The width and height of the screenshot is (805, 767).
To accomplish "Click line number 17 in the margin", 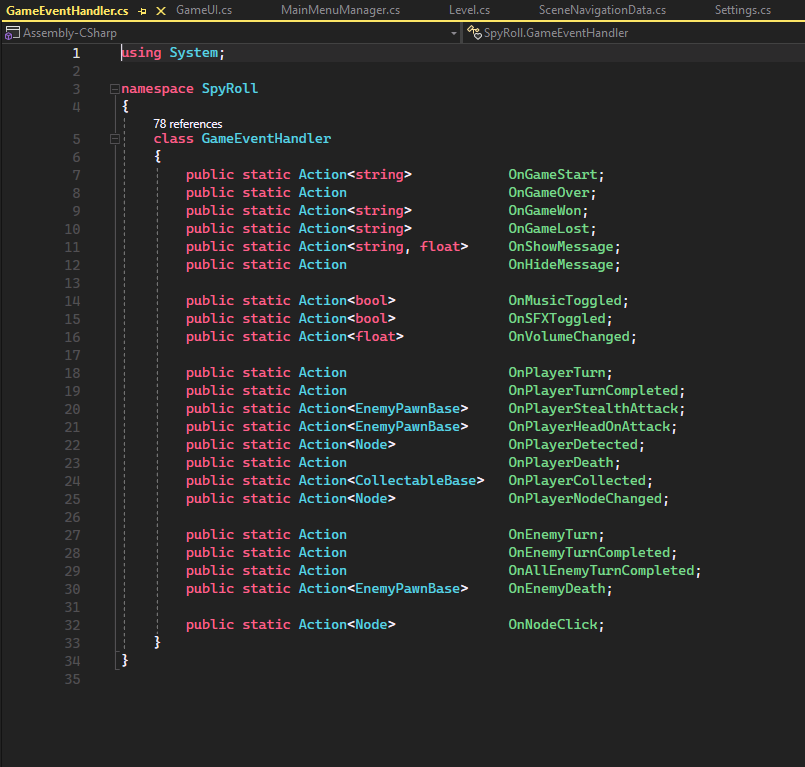I will click(x=73, y=355).
